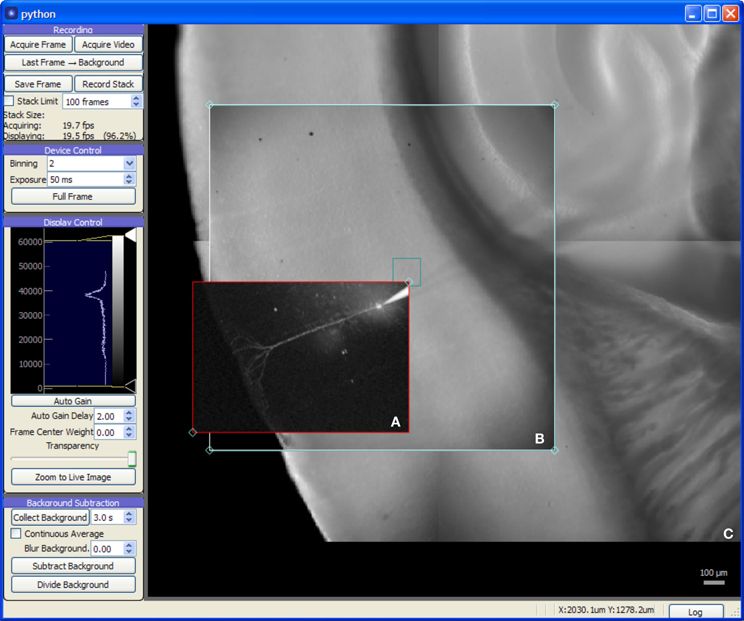Screen dimensions: 744x621
Task: Set Last Frame as Background
Action: pos(73,63)
